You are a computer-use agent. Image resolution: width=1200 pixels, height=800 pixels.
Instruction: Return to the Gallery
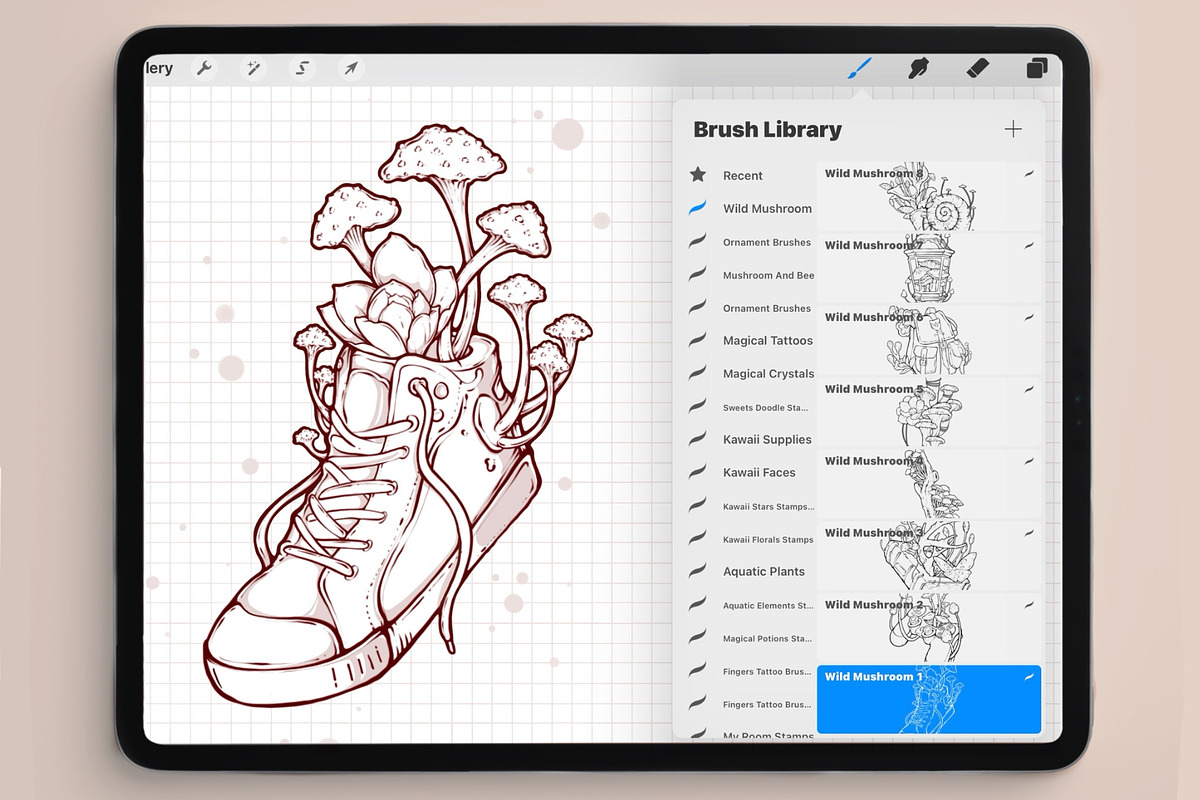160,69
